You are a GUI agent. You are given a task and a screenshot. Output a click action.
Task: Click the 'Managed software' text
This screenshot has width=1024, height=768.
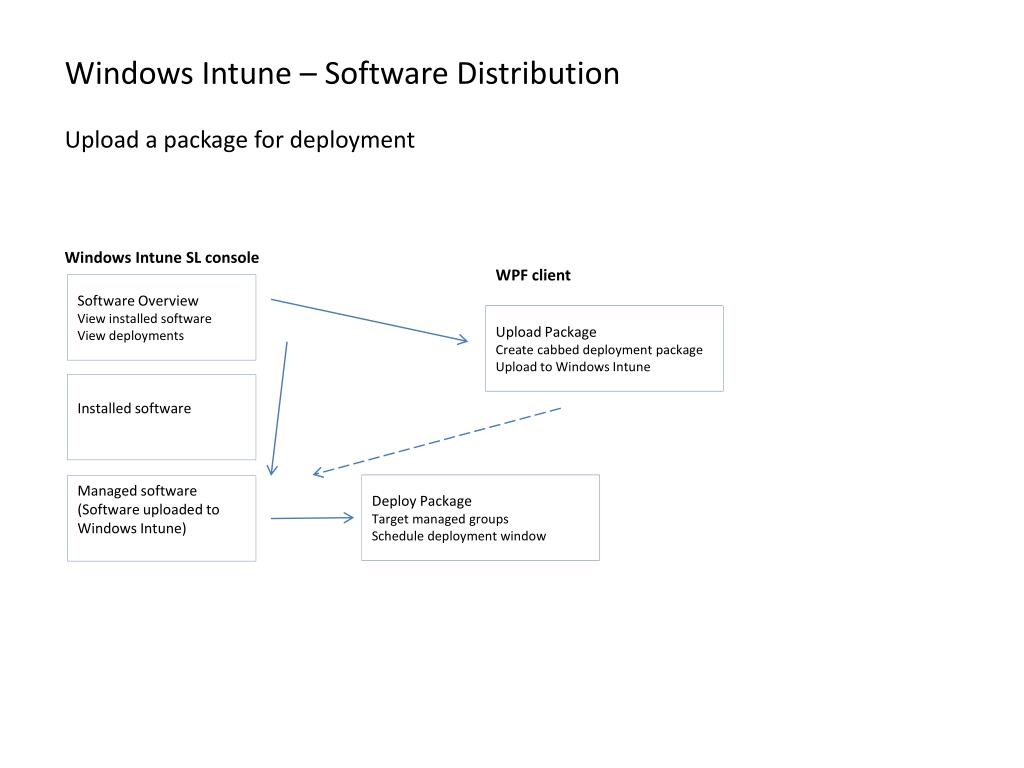(137, 490)
